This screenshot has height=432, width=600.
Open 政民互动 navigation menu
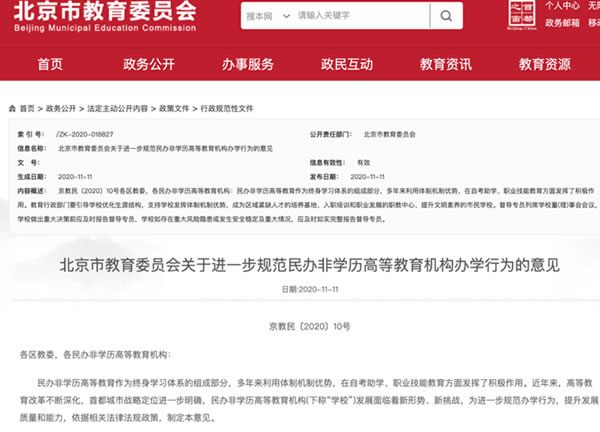pos(347,64)
